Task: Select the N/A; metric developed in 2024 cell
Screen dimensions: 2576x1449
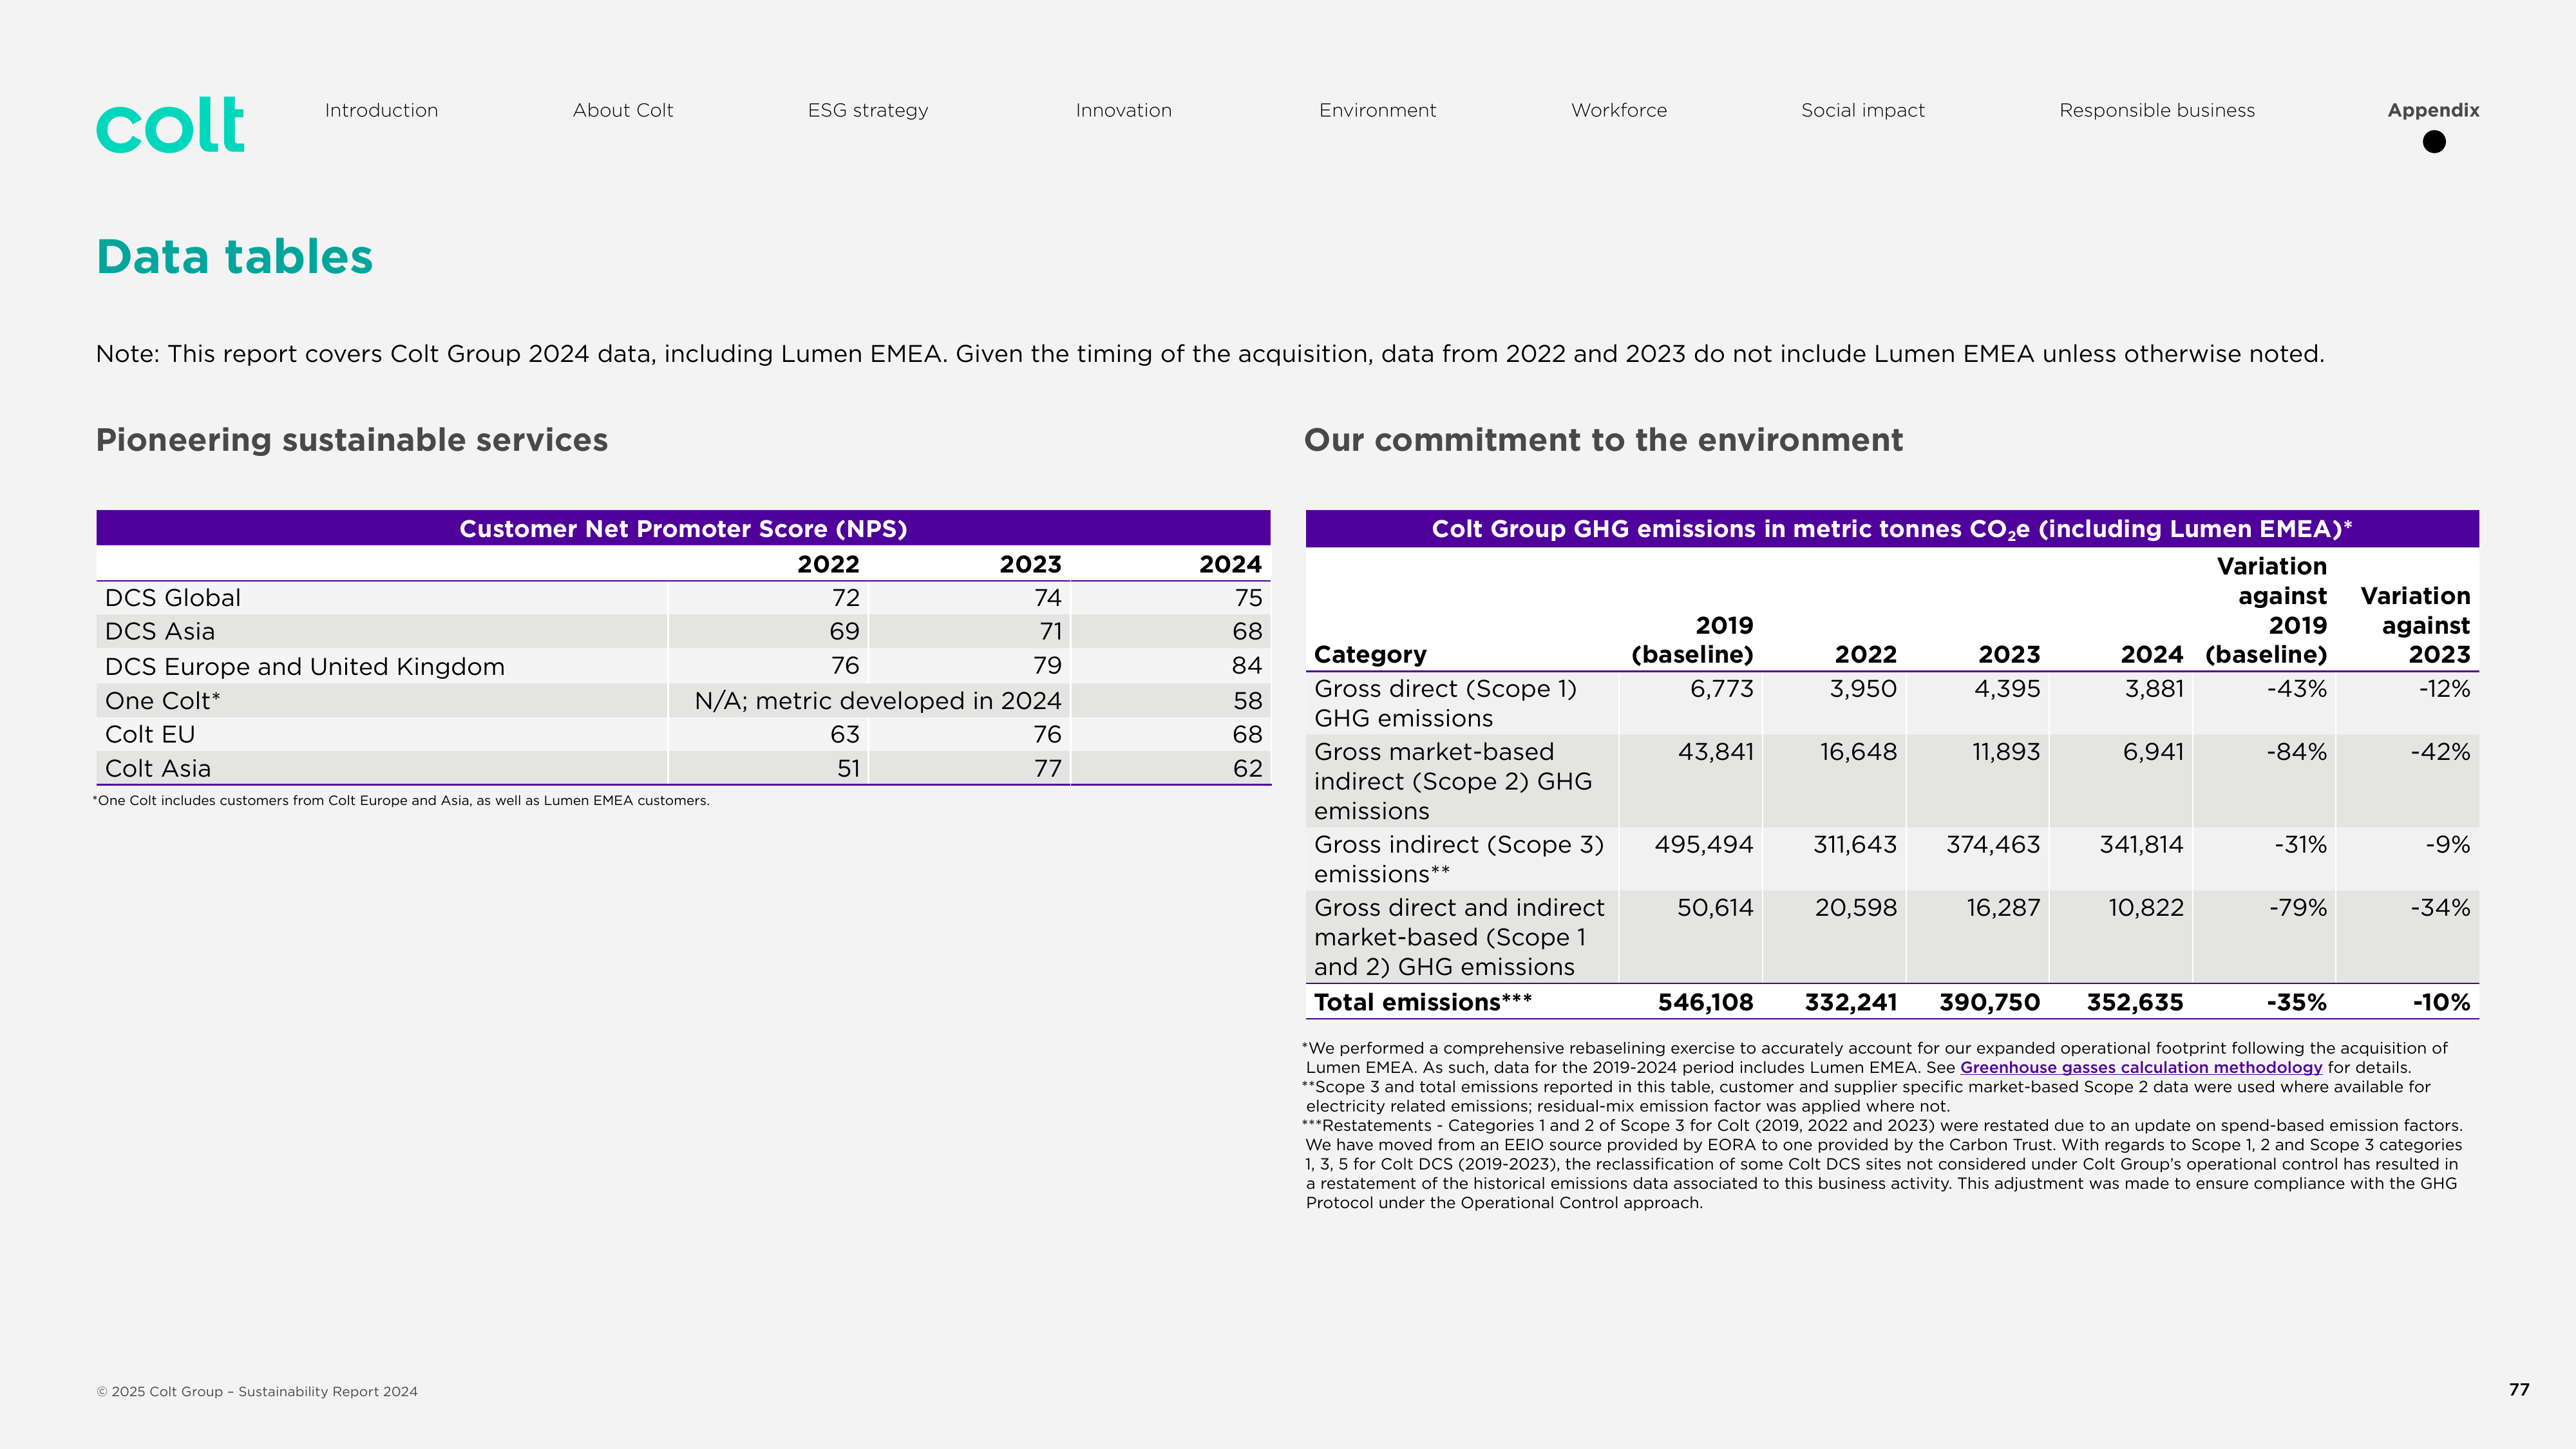Action: 878,701
